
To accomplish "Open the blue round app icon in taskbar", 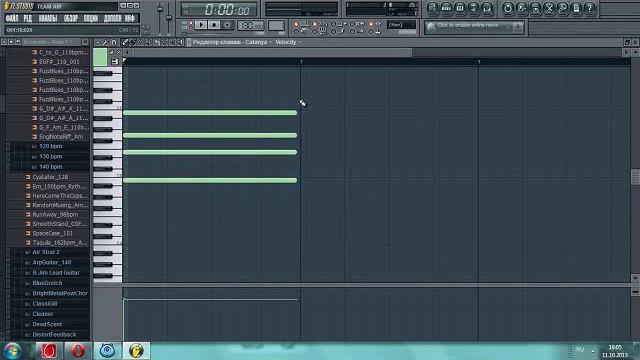I will coord(107,351).
